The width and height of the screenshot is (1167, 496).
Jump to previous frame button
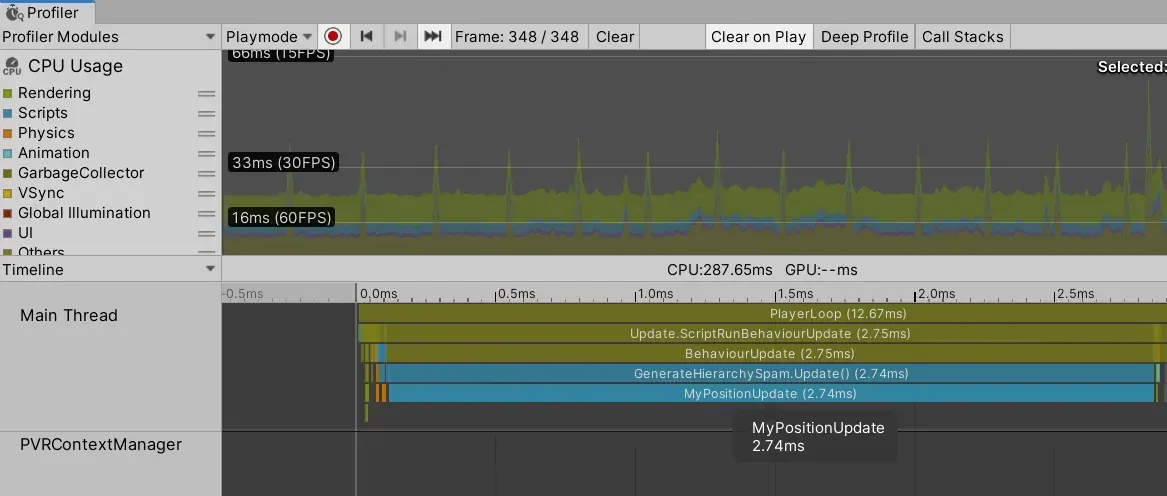coord(366,36)
